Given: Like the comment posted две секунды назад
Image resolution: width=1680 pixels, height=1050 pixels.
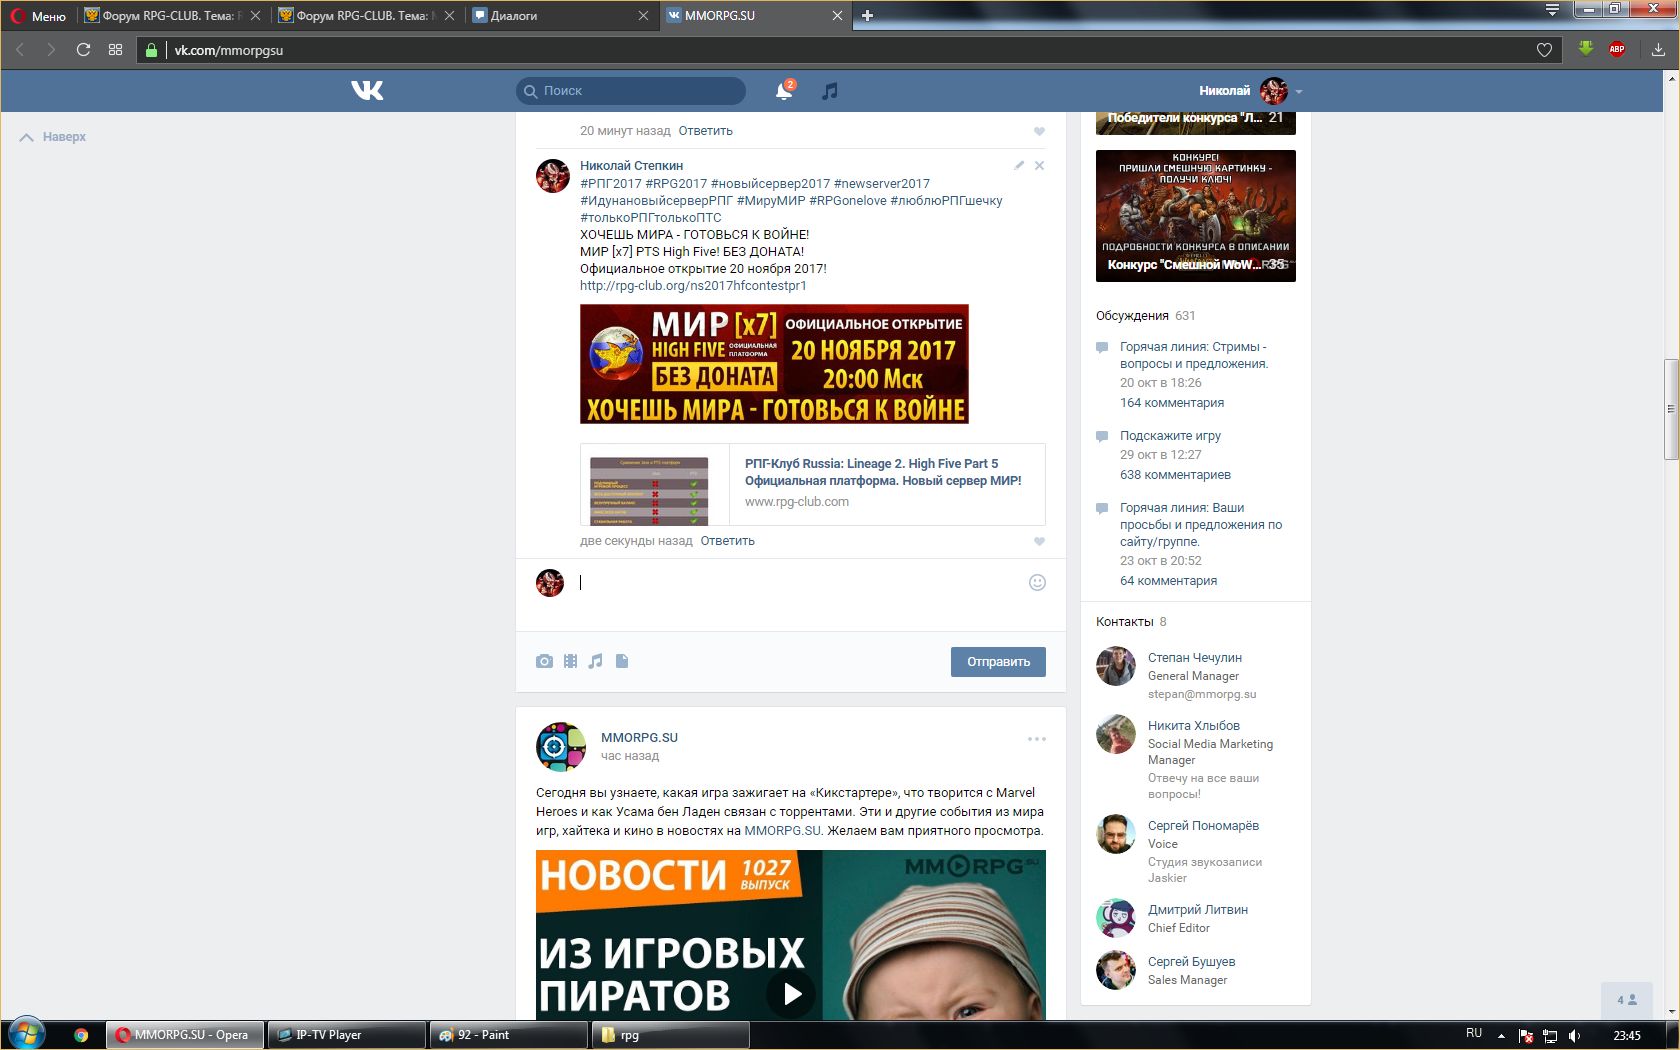Looking at the screenshot, I should [x=1039, y=541].
